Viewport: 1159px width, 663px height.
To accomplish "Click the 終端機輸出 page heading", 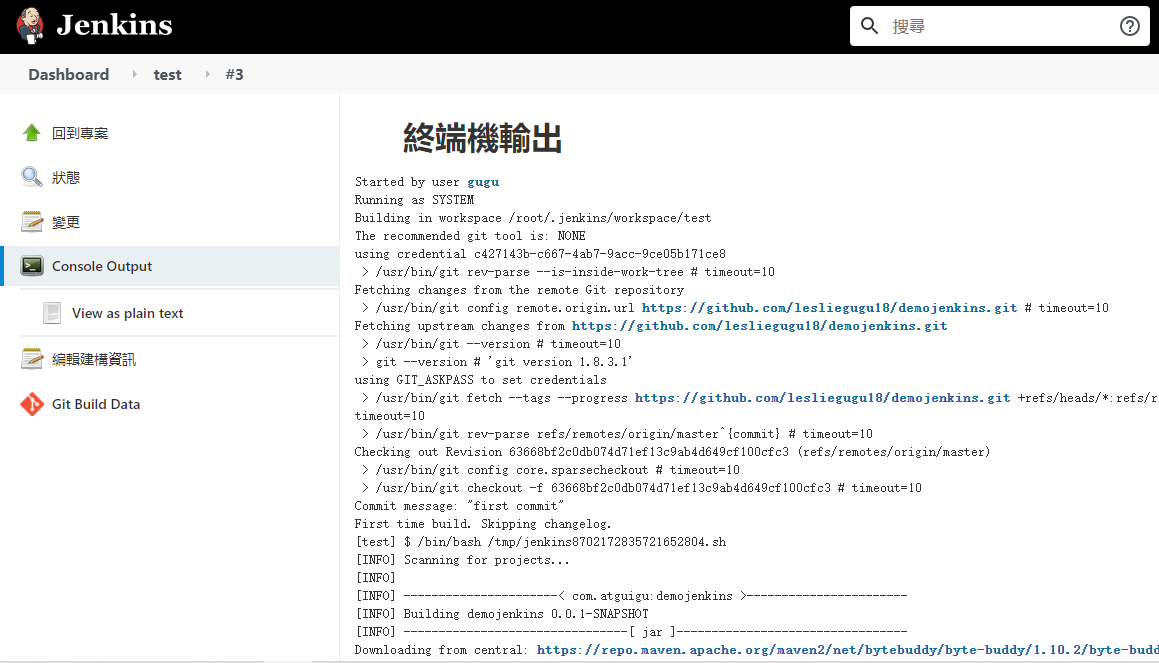I will pyautogui.click(x=482, y=138).
